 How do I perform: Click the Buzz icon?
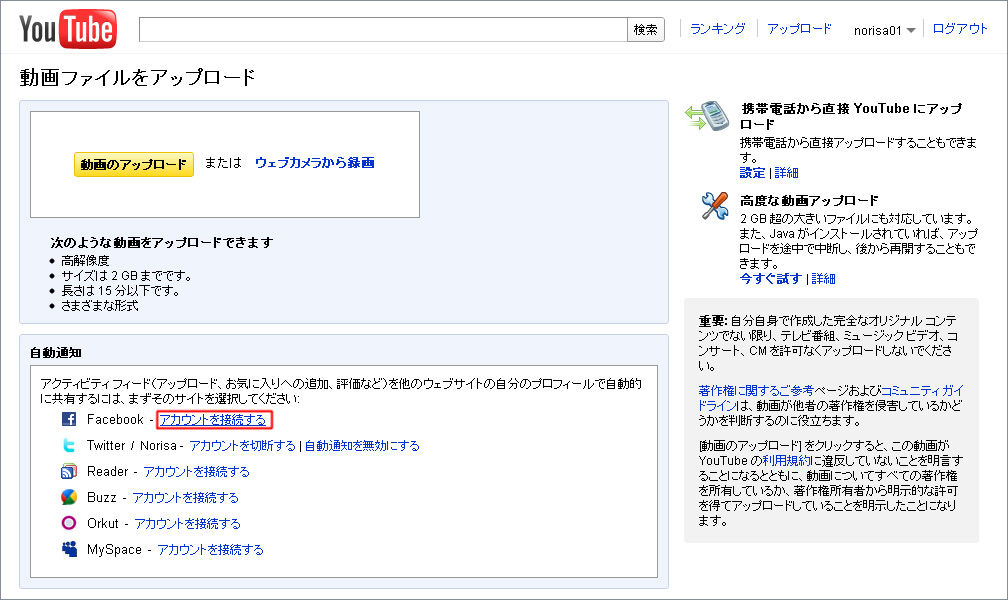[69, 497]
